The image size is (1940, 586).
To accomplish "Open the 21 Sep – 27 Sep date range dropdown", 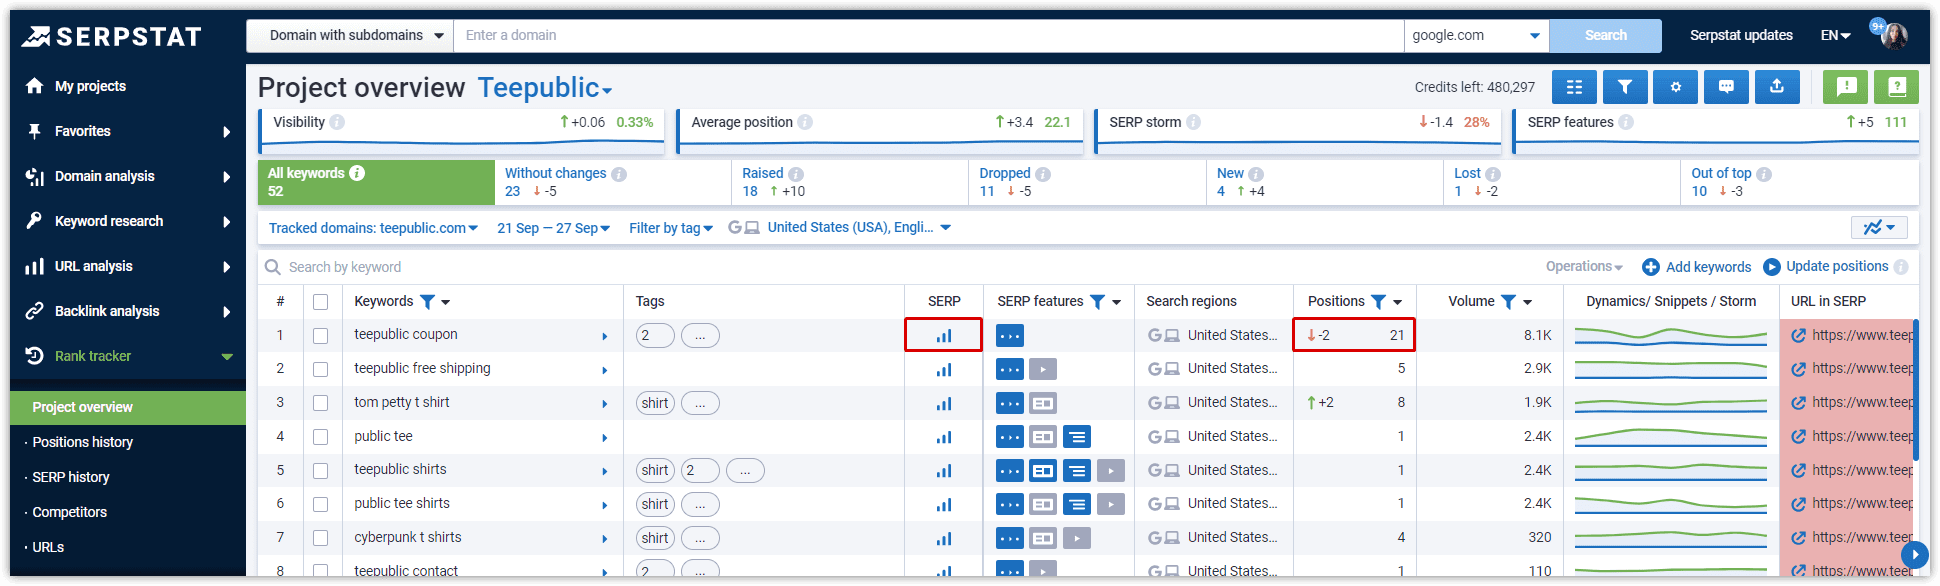I will [553, 228].
